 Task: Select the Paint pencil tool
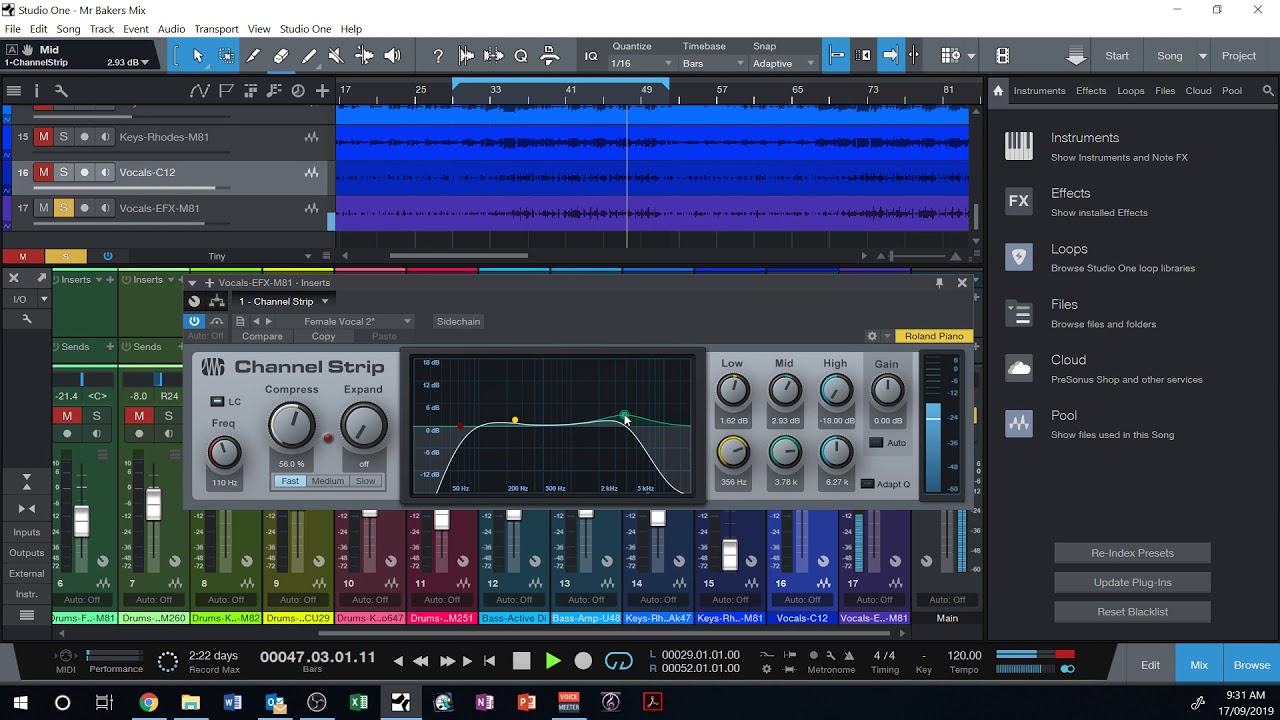tap(309, 56)
